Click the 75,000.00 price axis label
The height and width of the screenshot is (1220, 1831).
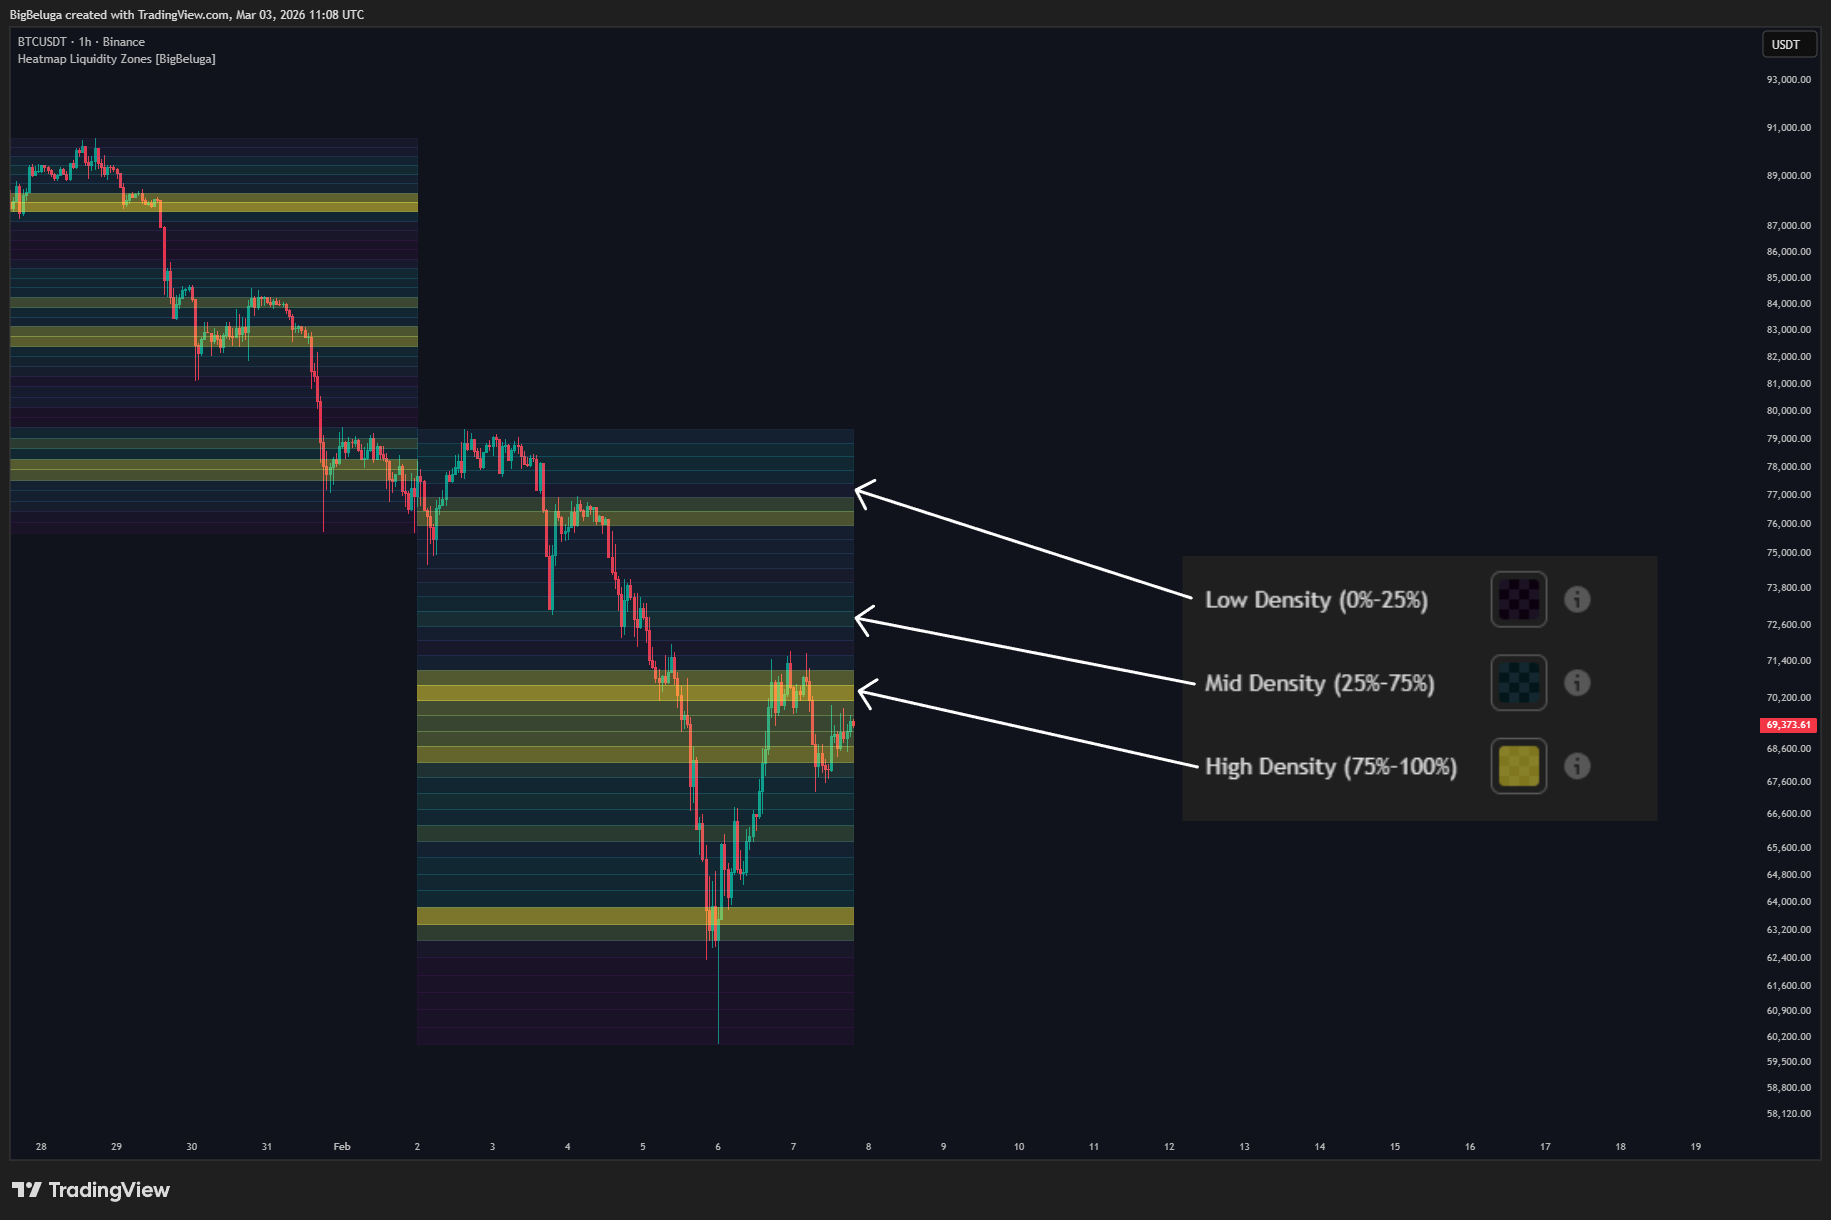tap(1788, 553)
